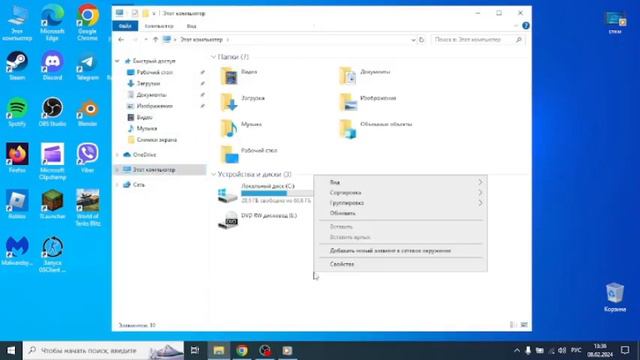Image resolution: width=640 pixels, height=360 pixels.
Task: Open the Загрузки folder in the Папки section
Action: tap(242, 102)
